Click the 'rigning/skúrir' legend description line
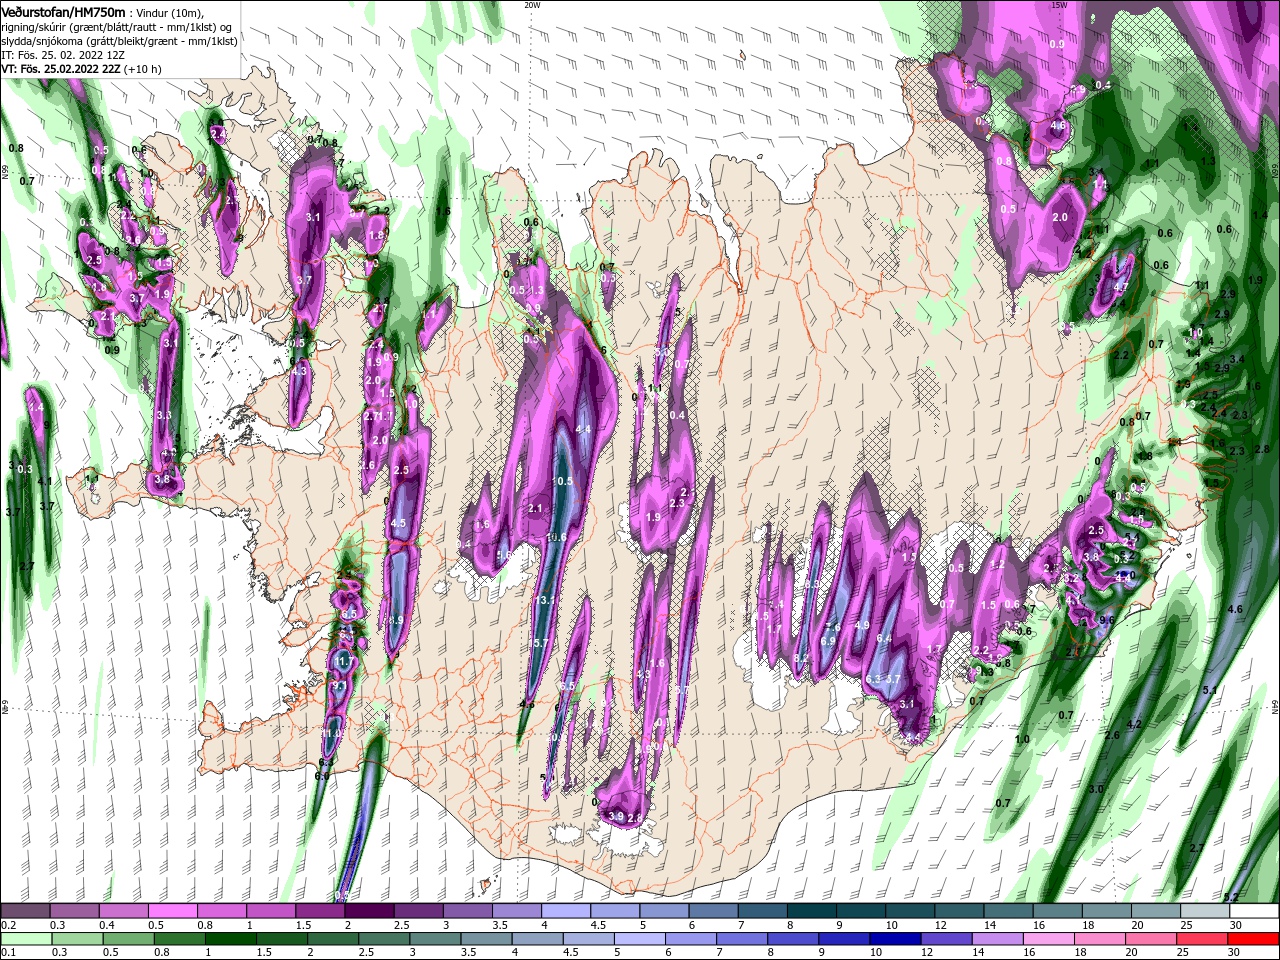 pyautogui.click(x=118, y=27)
